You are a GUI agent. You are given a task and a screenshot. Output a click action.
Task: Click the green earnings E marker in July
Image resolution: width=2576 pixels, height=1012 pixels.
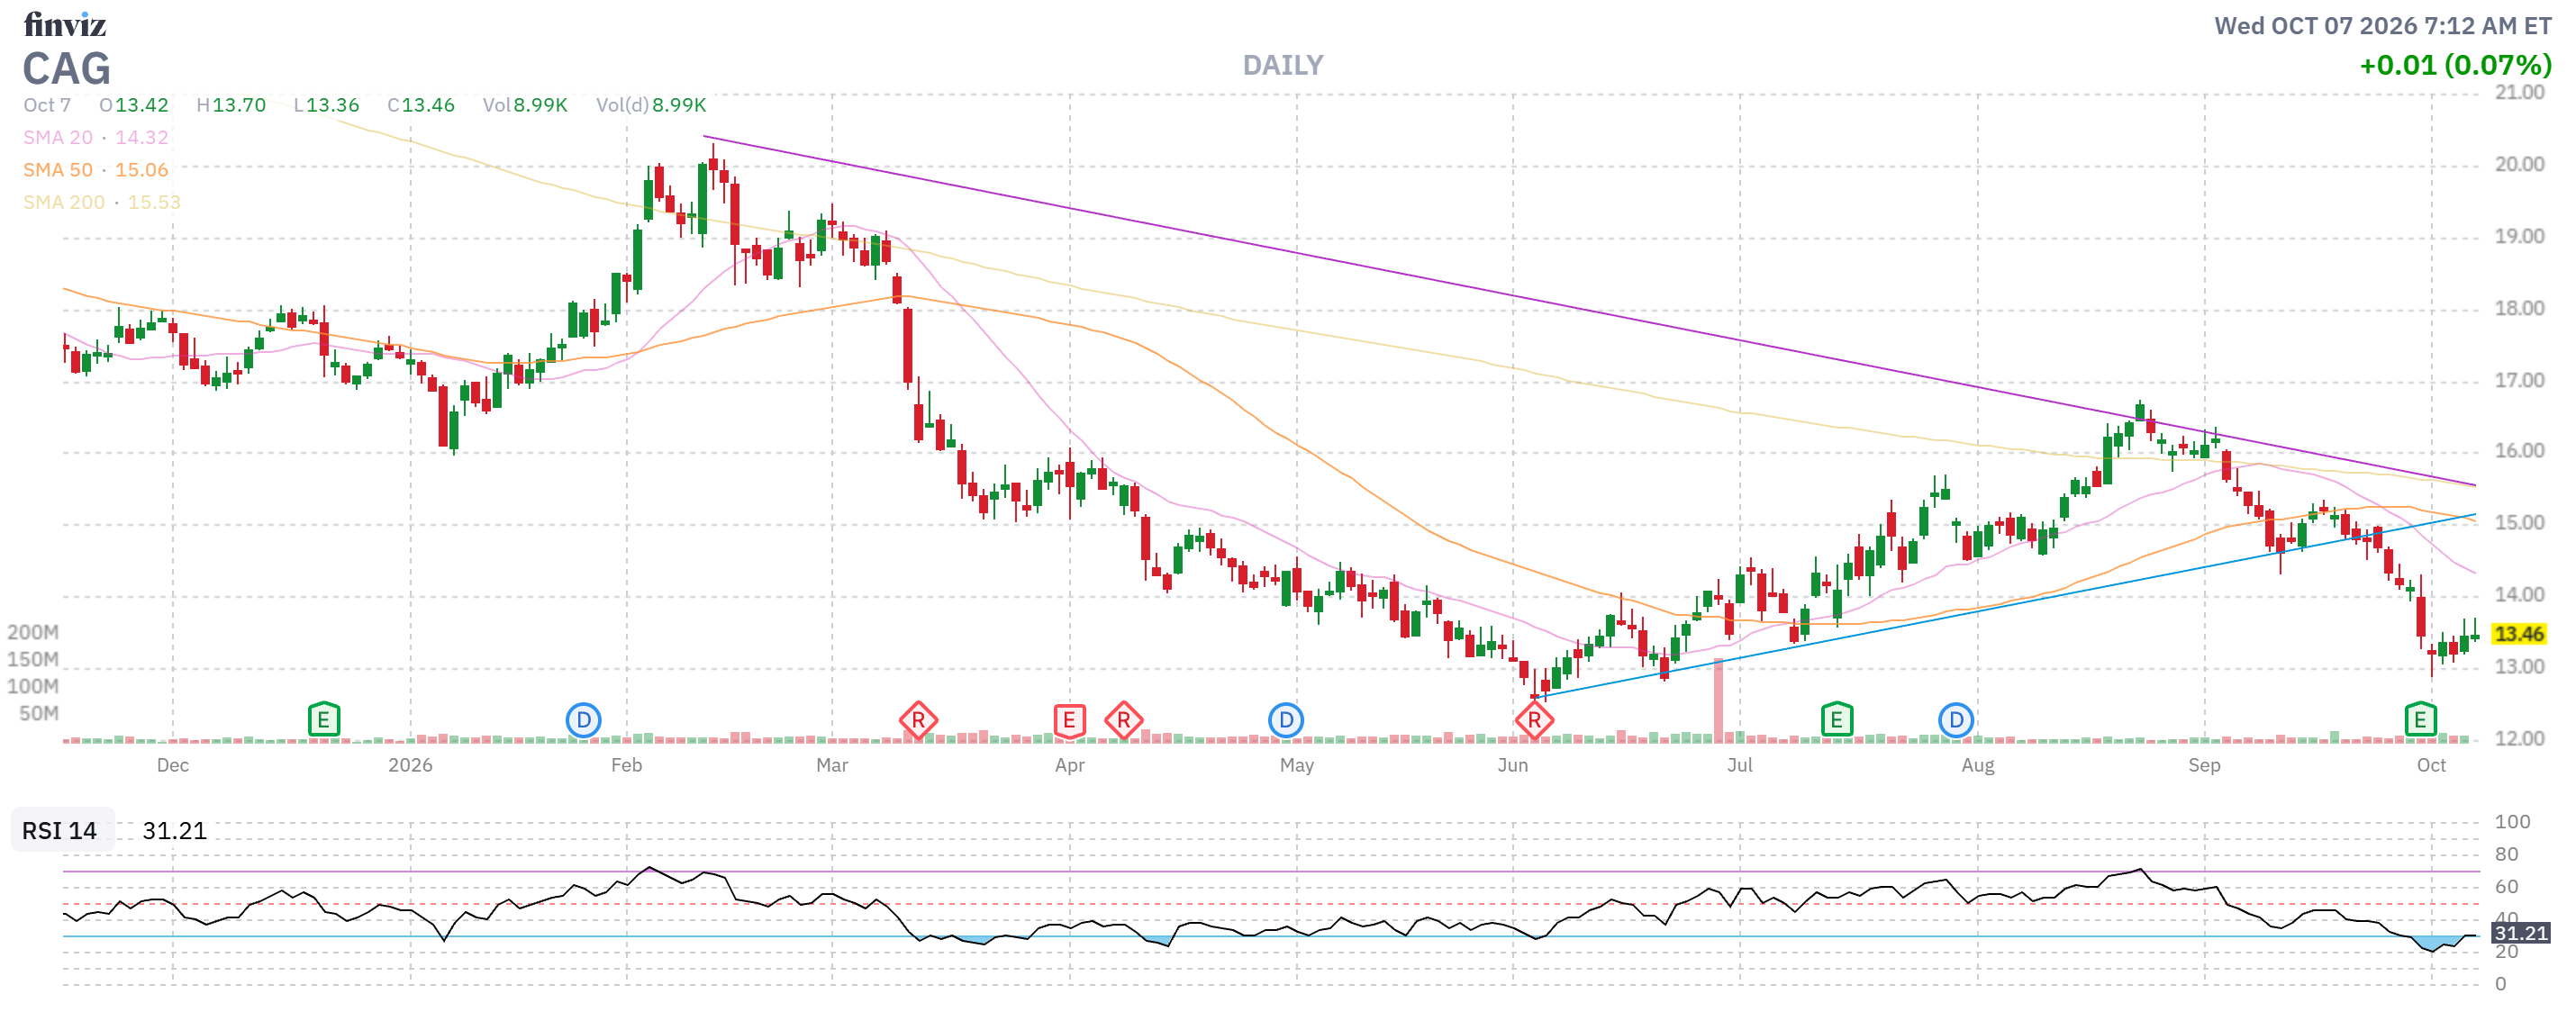pos(1836,720)
